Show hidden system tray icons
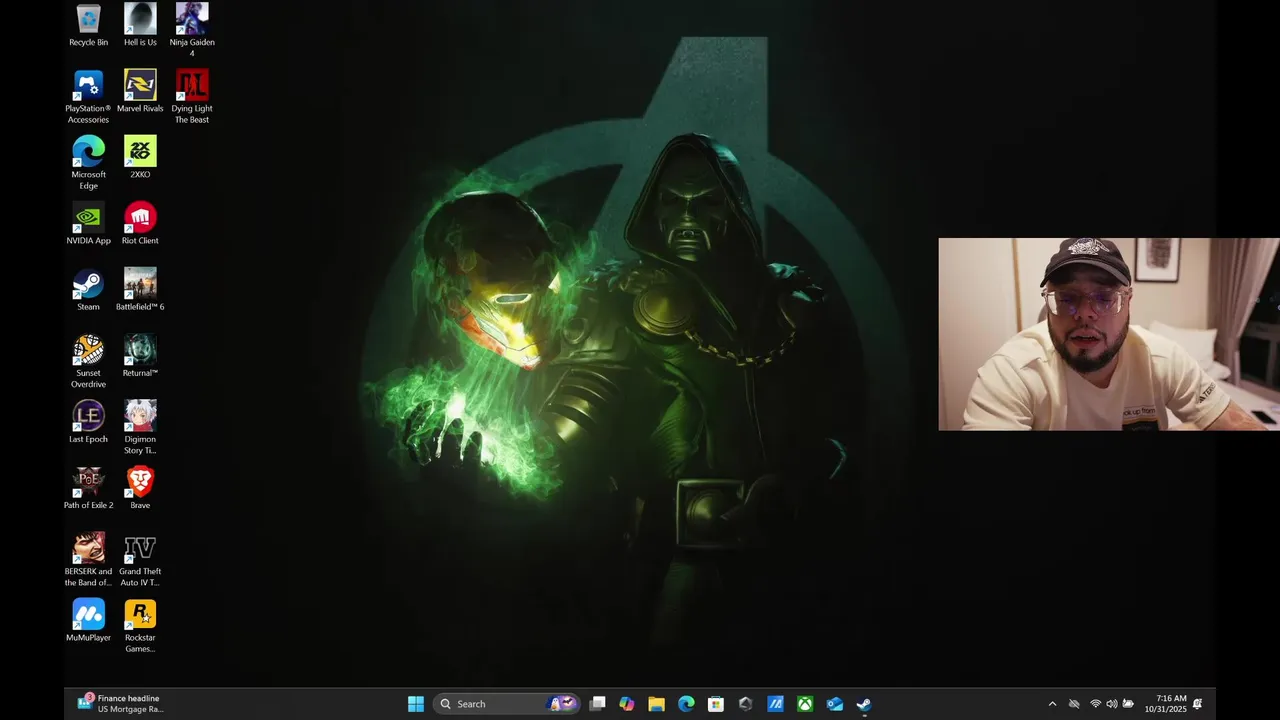The image size is (1280, 720). [1052, 704]
